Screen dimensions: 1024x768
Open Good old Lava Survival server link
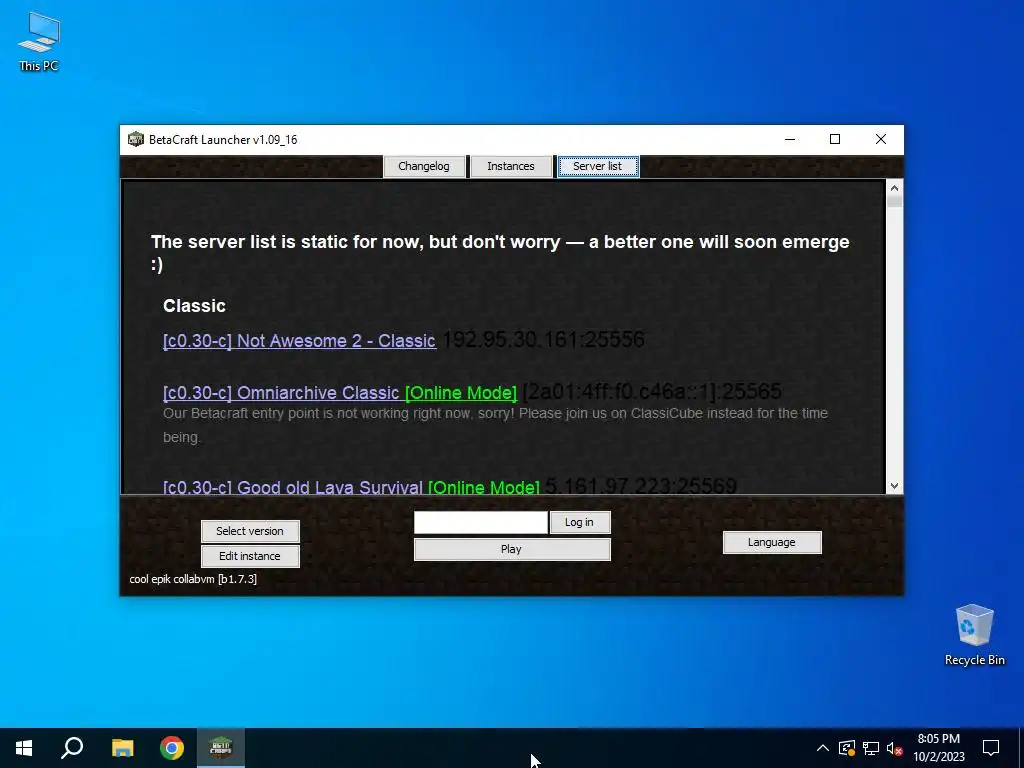(x=351, y=487)
